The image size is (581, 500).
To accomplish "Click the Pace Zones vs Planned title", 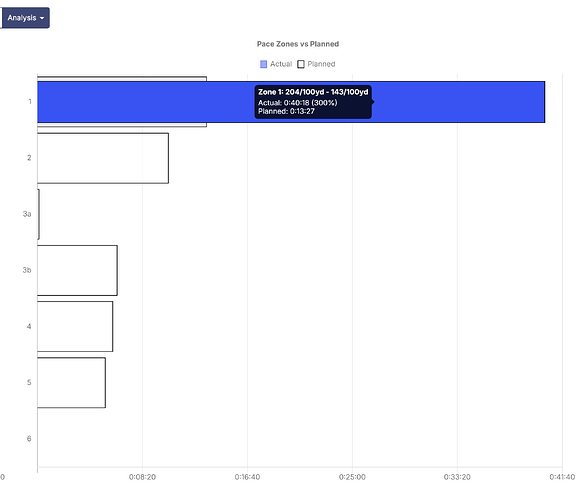I will point(298,44).
